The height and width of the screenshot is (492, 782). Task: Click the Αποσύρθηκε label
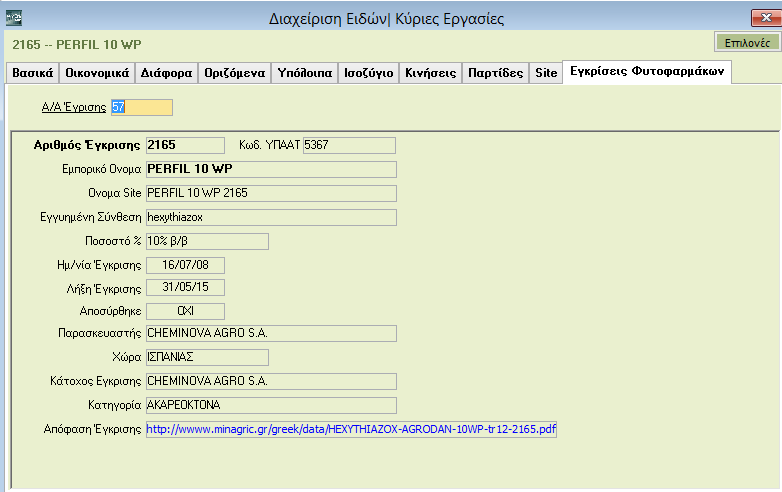pos(110,311)
